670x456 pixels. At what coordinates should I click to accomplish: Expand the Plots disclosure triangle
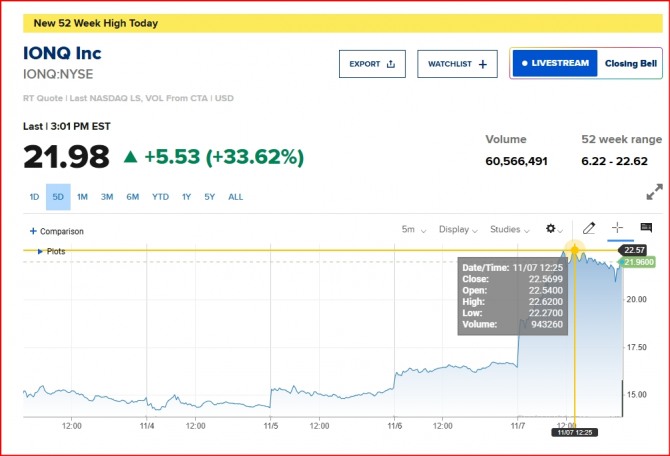pyautogui.click(x=40, y=251)
